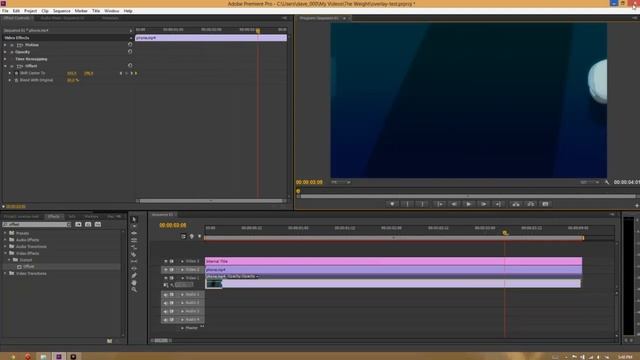The image size is (640, 360).
Task: Expand the Audio Transitions folder
Action: click(5, 247)
